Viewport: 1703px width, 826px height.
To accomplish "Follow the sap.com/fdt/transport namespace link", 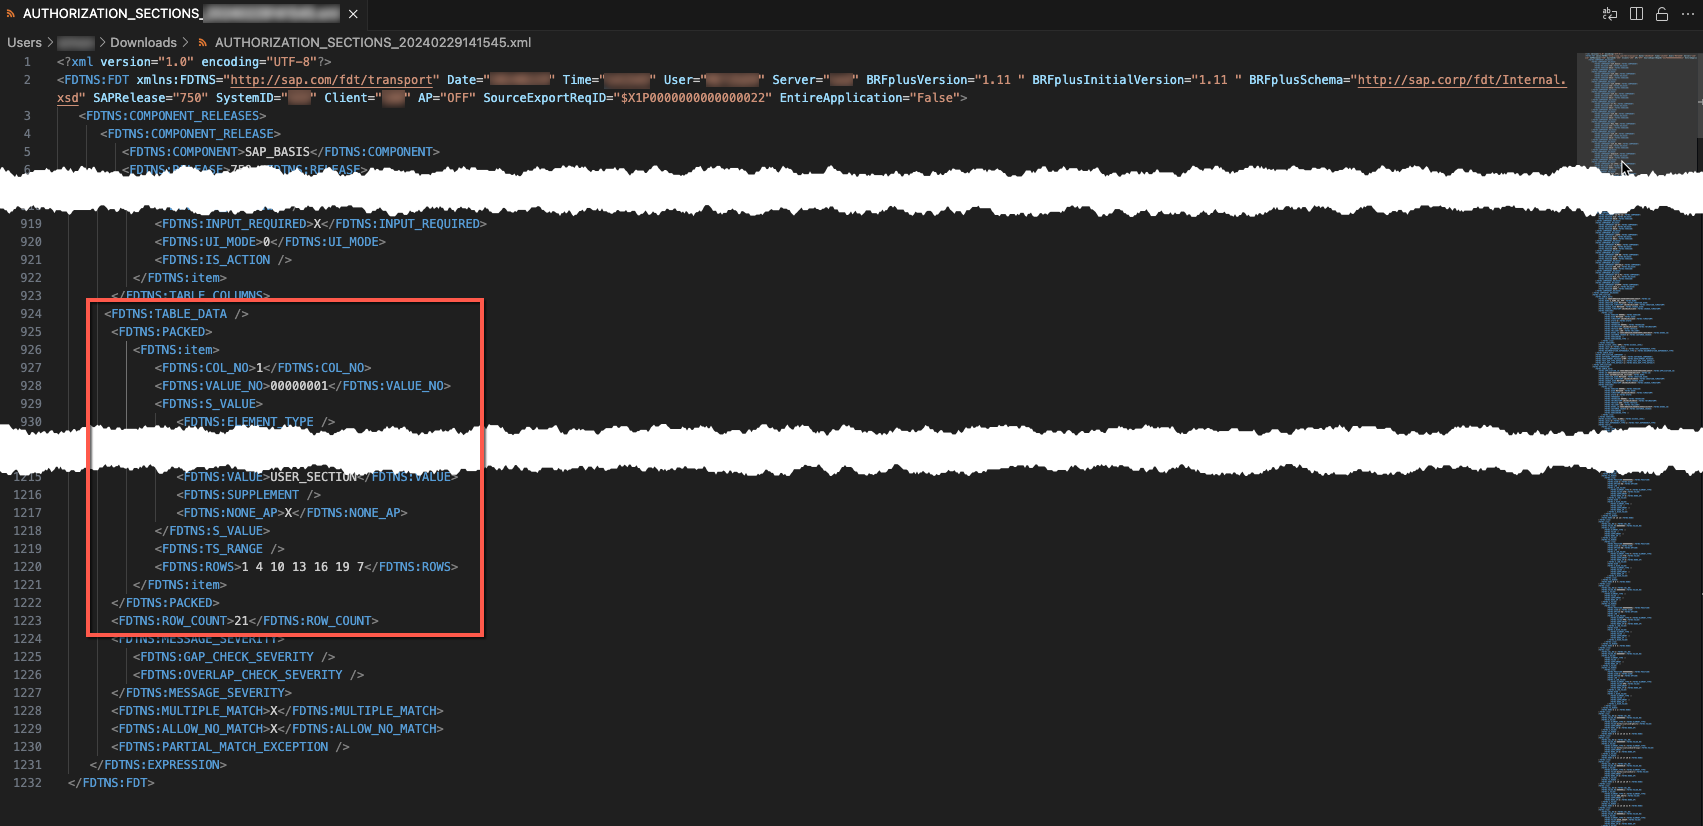I will coord(332,80).
